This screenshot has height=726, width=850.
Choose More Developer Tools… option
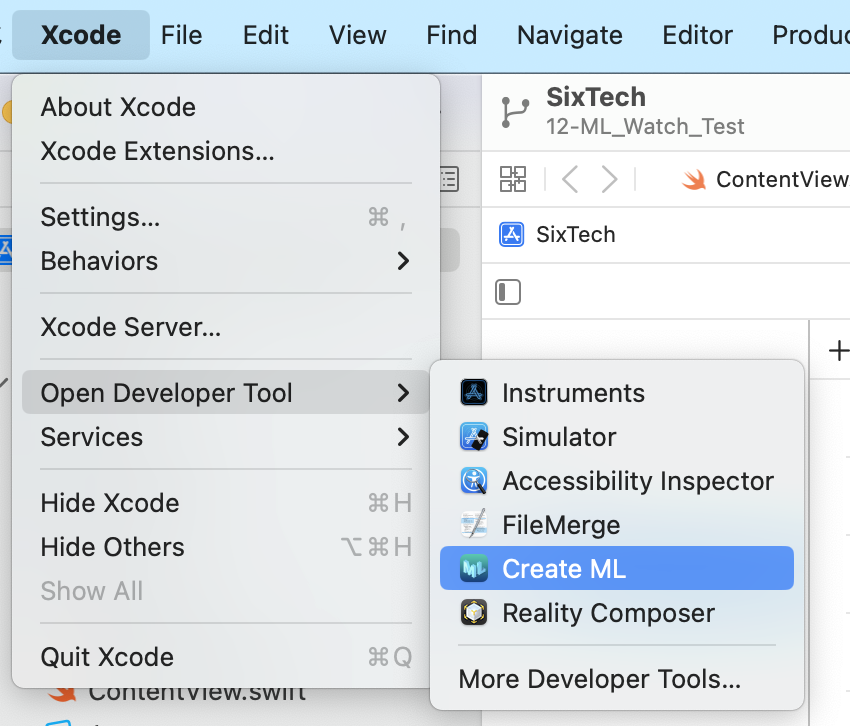point(599,680)
